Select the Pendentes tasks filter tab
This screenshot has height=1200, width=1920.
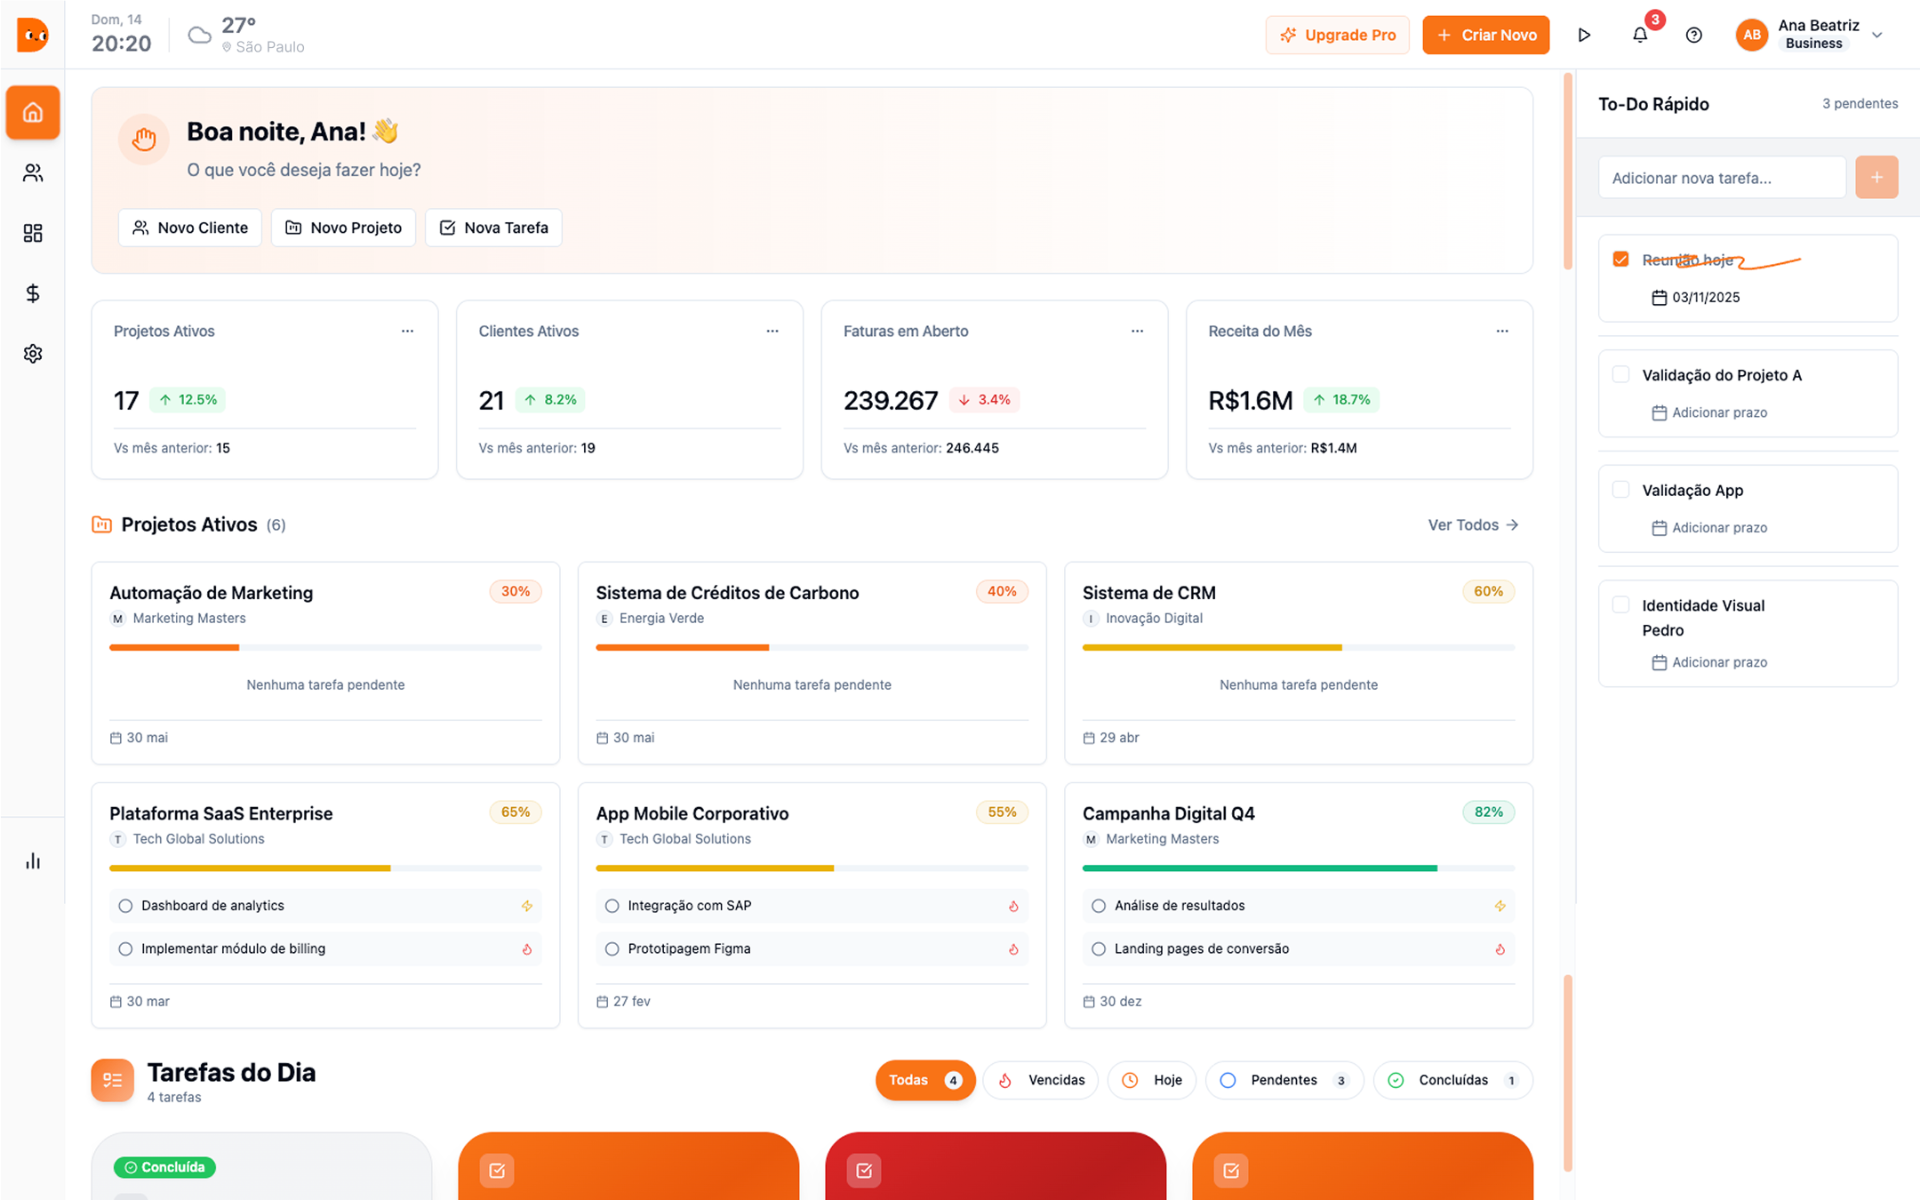tap(1284, 1080)
